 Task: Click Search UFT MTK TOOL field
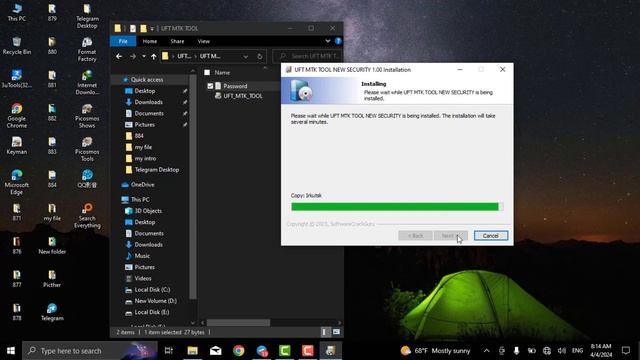[x=306, y=56]
